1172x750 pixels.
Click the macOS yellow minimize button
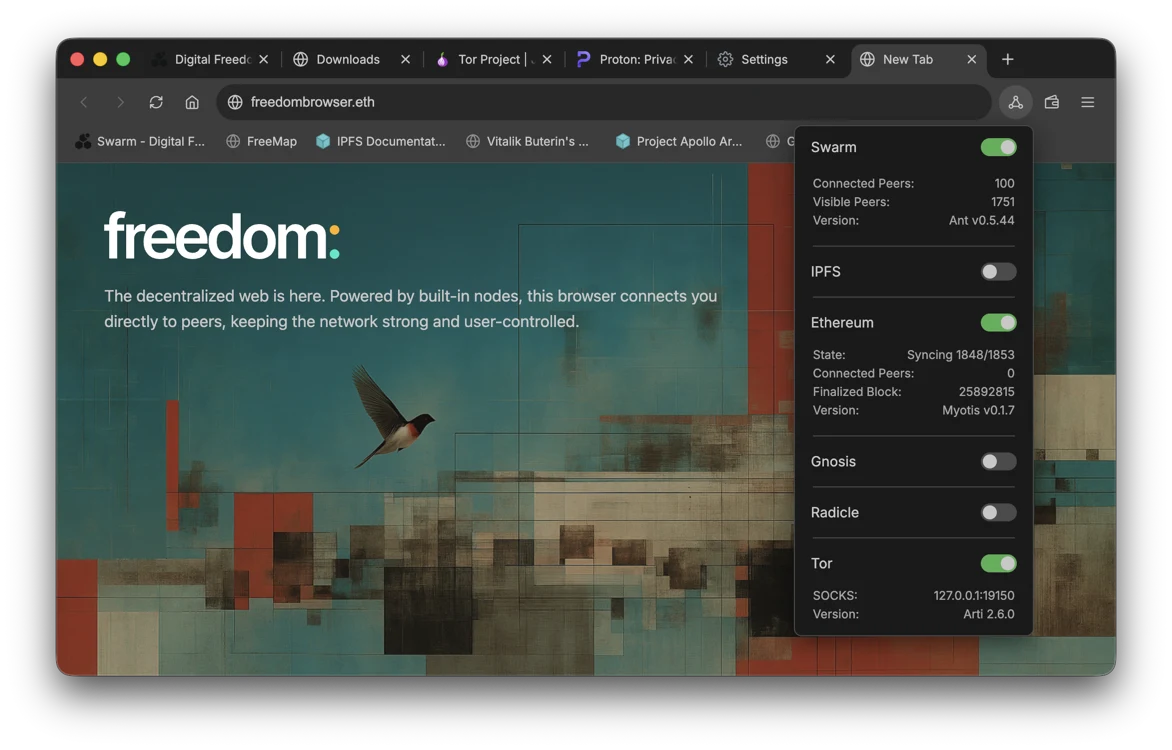pos(100,59)
